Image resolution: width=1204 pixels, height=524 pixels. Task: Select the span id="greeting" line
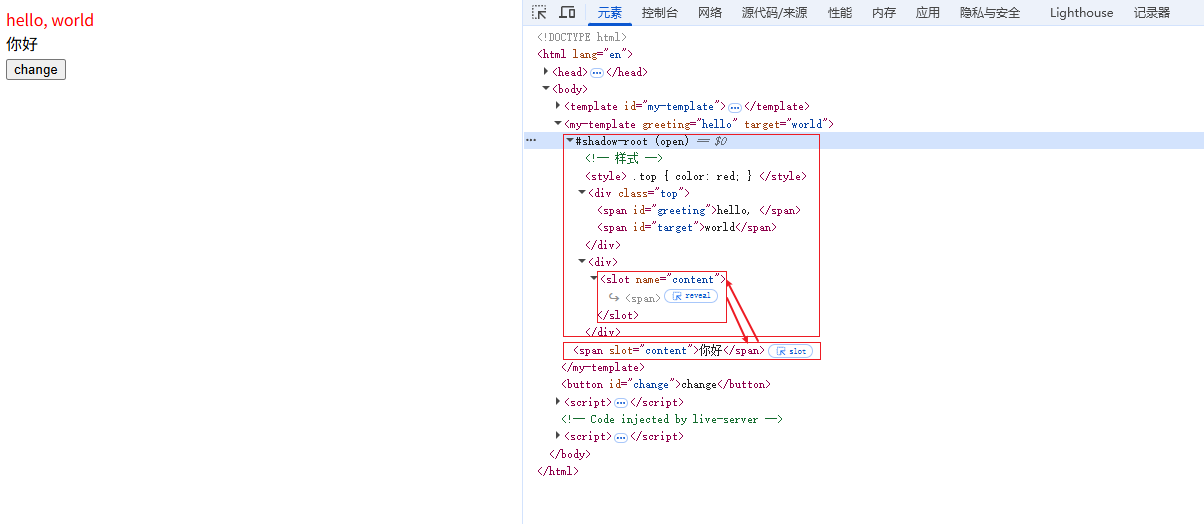(x=699, y=211)
